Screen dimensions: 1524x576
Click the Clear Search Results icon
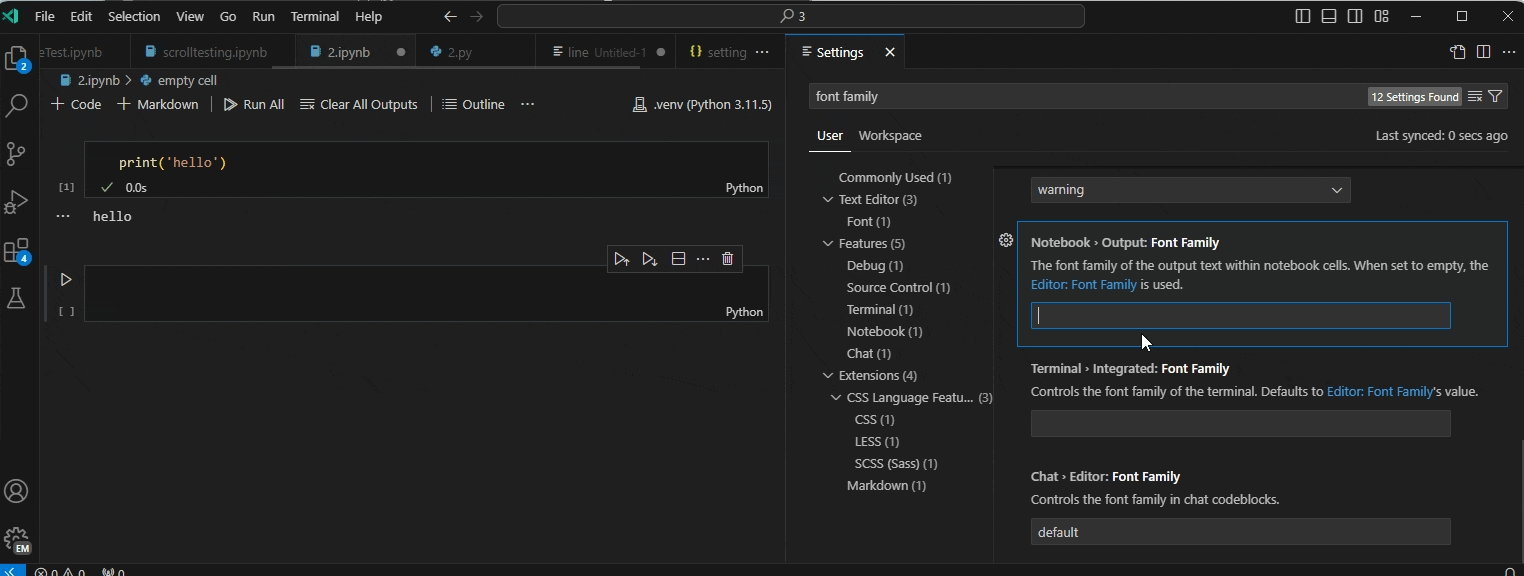click(x=1475, y=96)
